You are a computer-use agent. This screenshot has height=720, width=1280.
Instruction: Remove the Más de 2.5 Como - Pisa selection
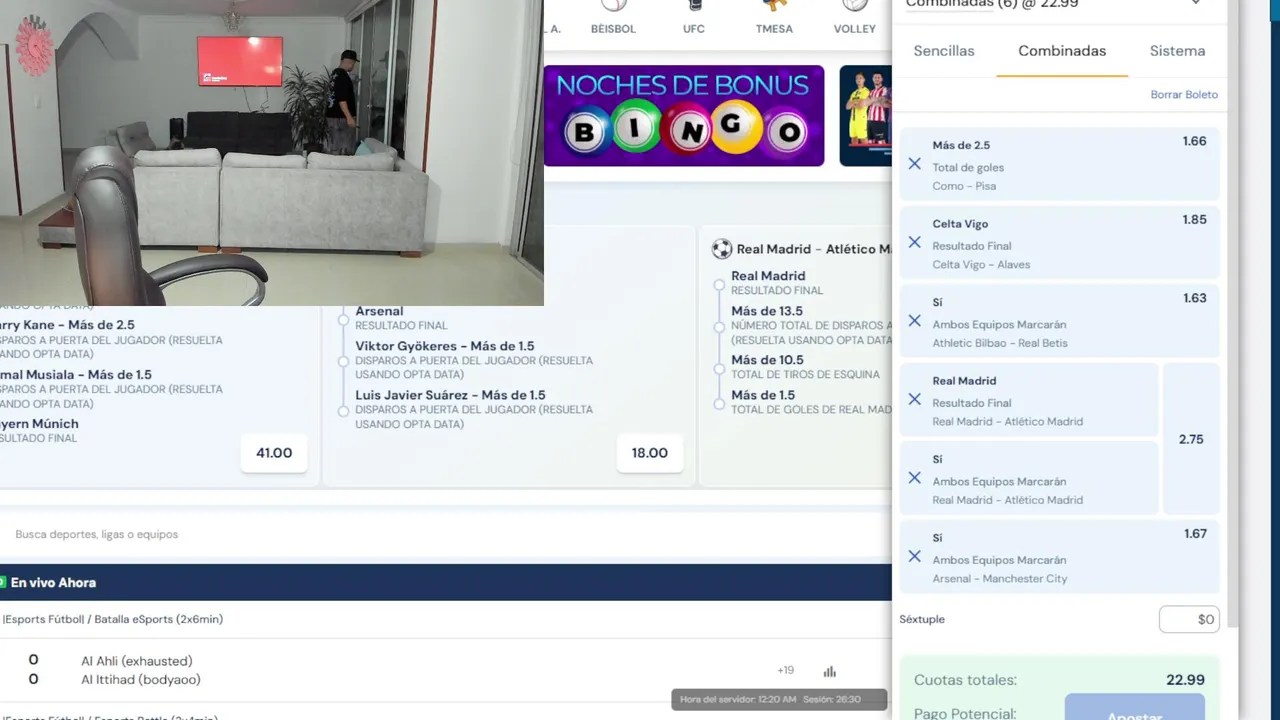[914, 164]
